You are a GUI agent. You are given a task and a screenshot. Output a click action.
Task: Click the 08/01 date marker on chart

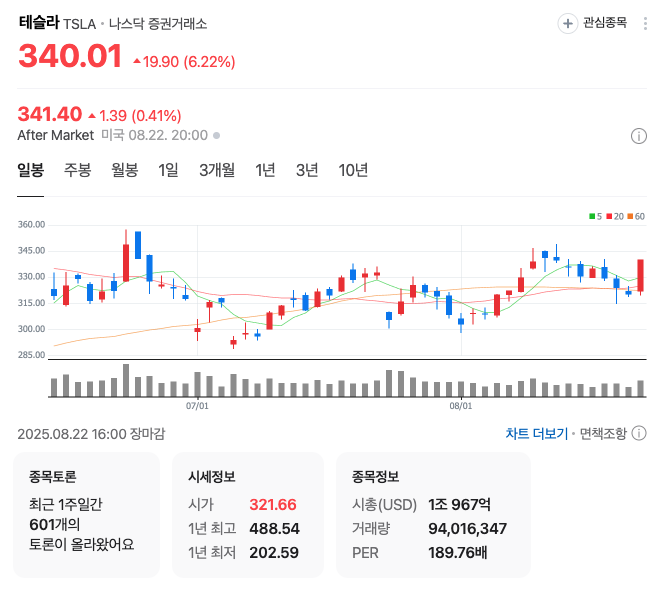coord(461,406)
